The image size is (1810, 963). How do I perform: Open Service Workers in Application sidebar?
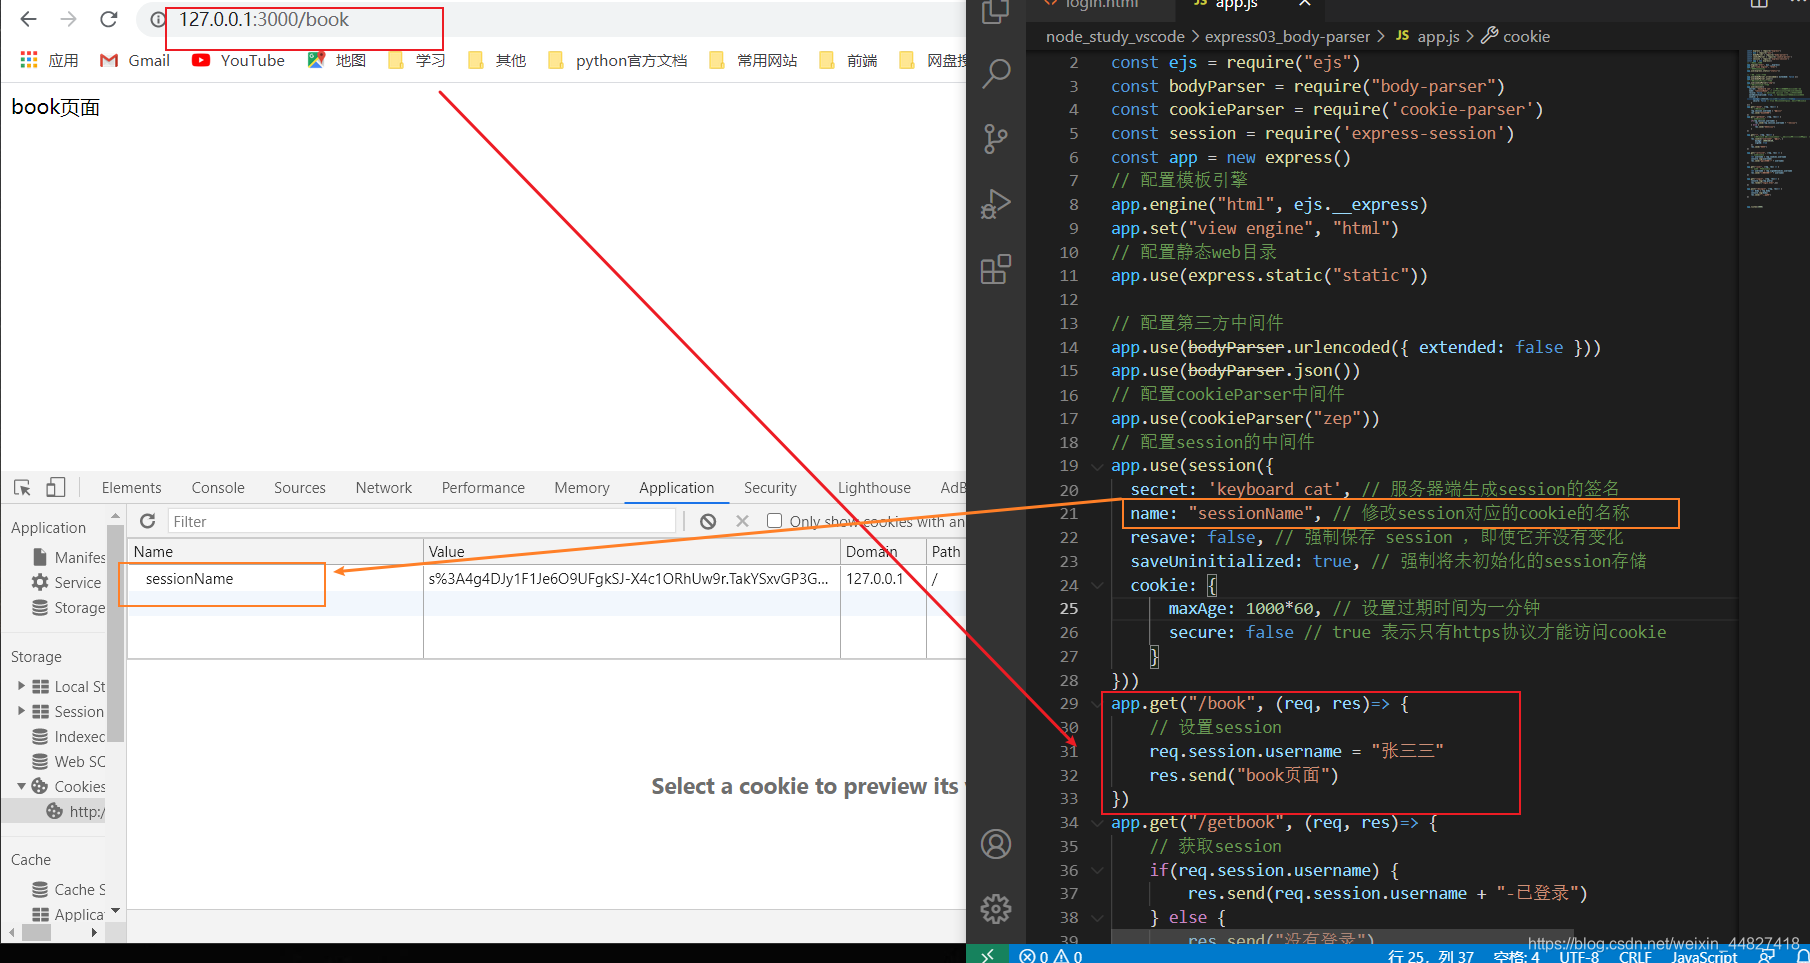(68, 582)
